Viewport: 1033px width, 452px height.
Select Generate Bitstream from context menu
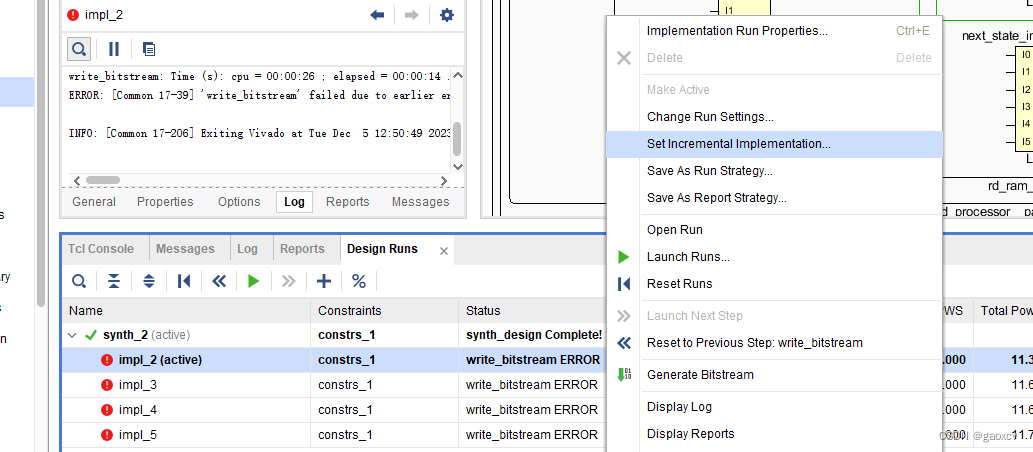click(774, 375)
